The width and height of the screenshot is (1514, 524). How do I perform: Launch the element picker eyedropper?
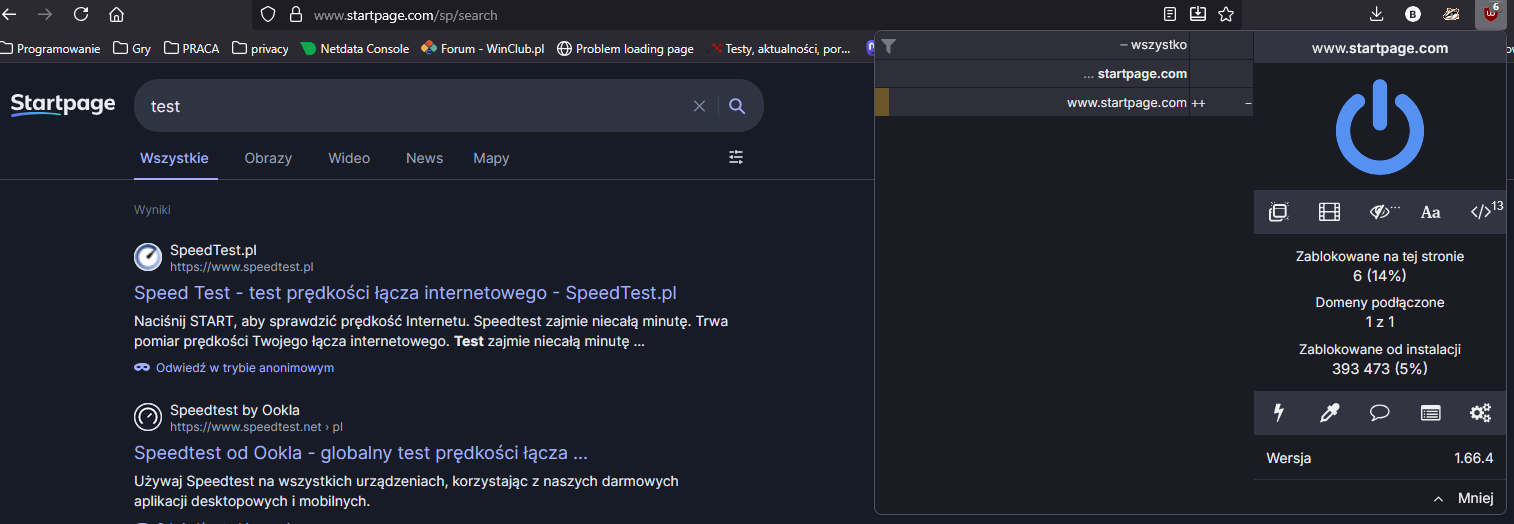pyautogui.click(x=1329, y=412)
